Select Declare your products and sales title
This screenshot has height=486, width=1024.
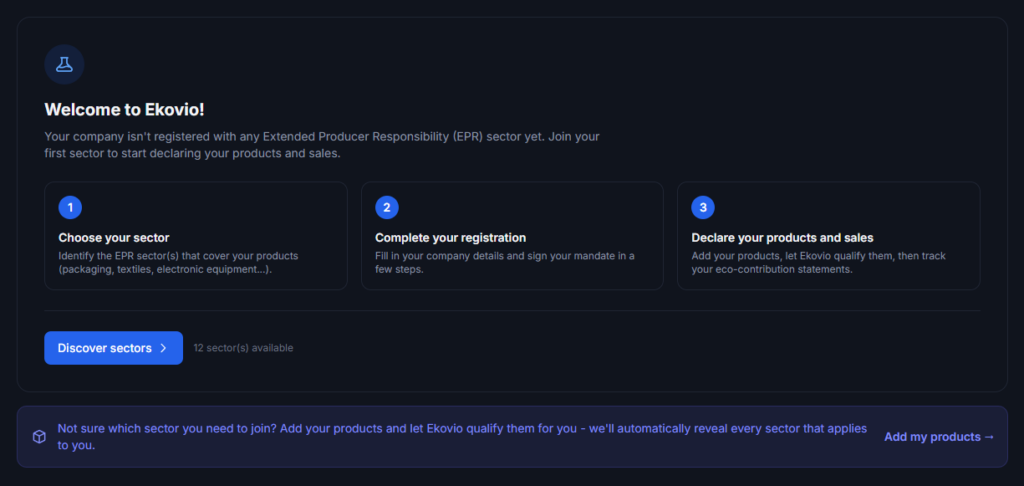click(782, 238)
